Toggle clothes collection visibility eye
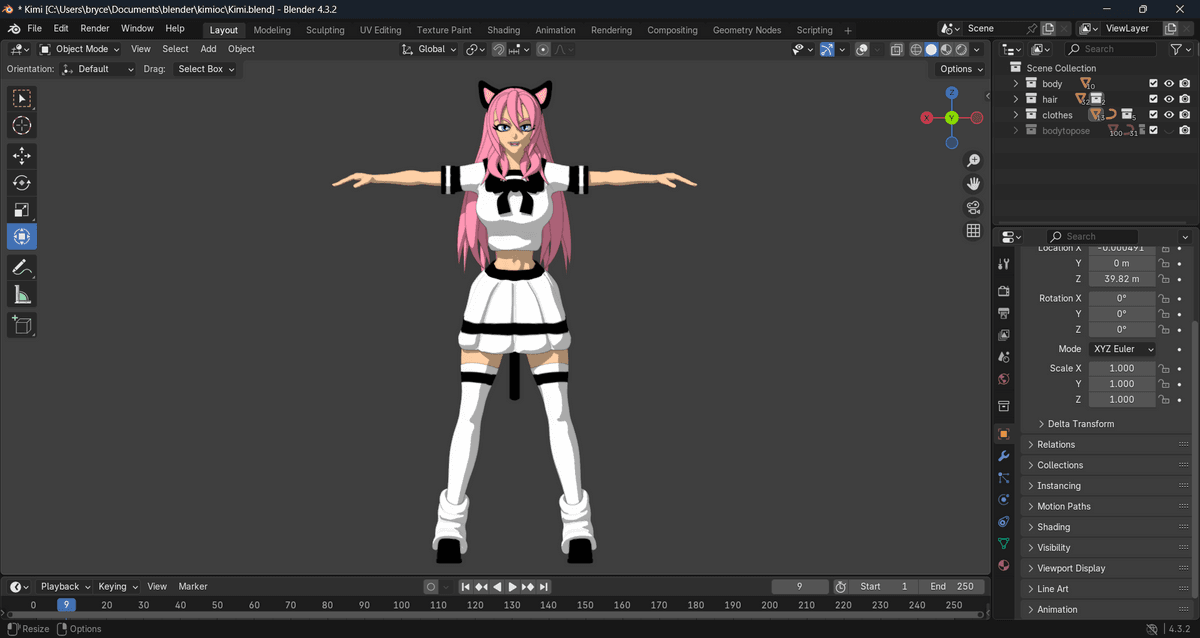Screen dimensions: 1200x638 [x=1169, y=115]
